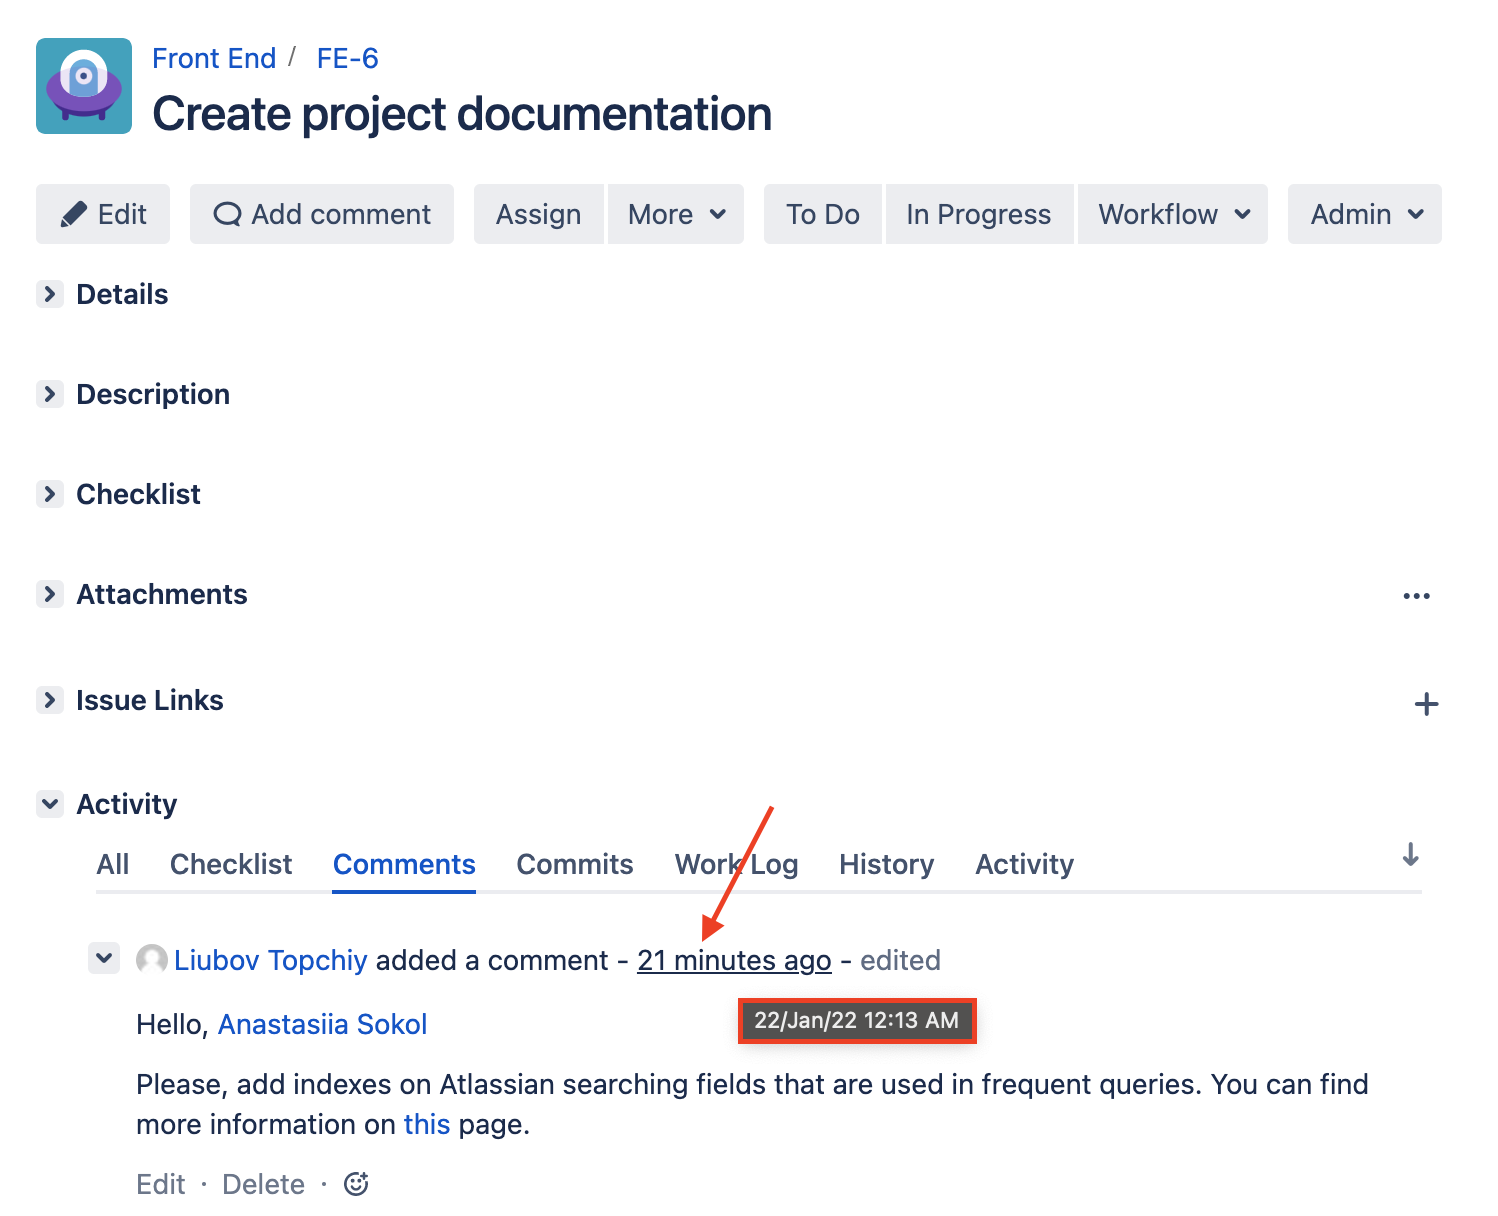Open the More dropdown menu
Viewport: 1498px width, 1216px height.
pyautogui.click(x=676, y=214)
